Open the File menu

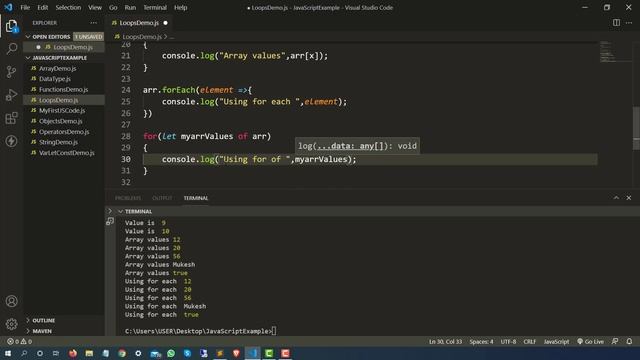25,7
